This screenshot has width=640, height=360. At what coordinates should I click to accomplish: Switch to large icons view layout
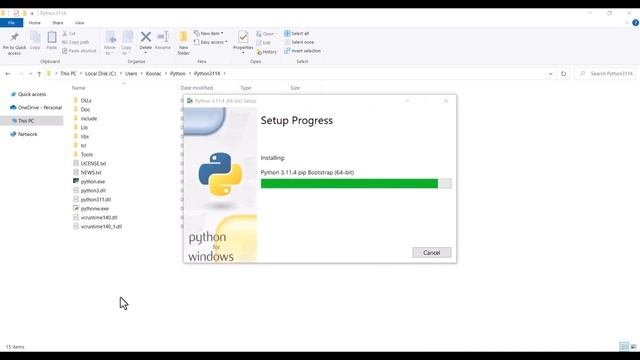point(633,347)
